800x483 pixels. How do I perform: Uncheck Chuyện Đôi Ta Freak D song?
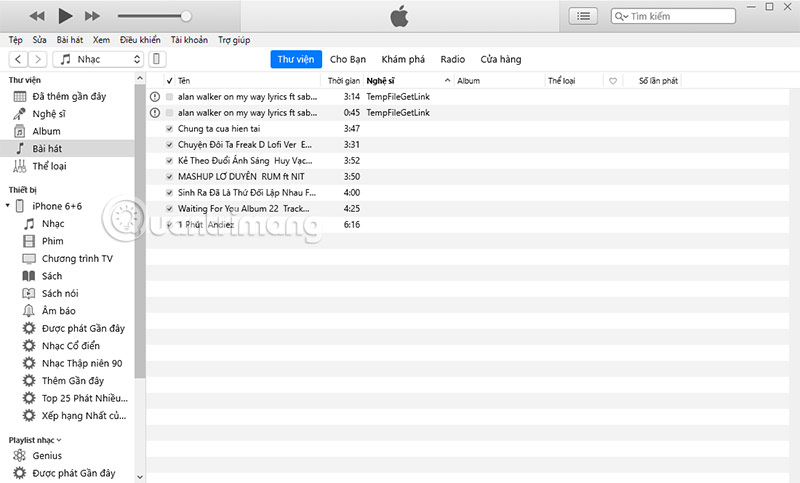pyautogui.click(x=169, y=144)
